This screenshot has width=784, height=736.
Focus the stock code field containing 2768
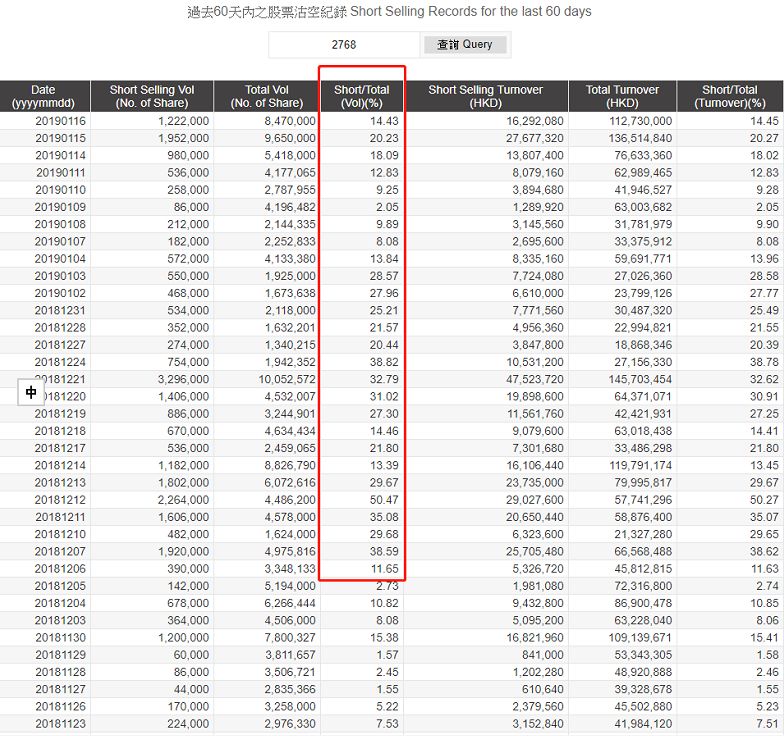(x=344, y=45)
